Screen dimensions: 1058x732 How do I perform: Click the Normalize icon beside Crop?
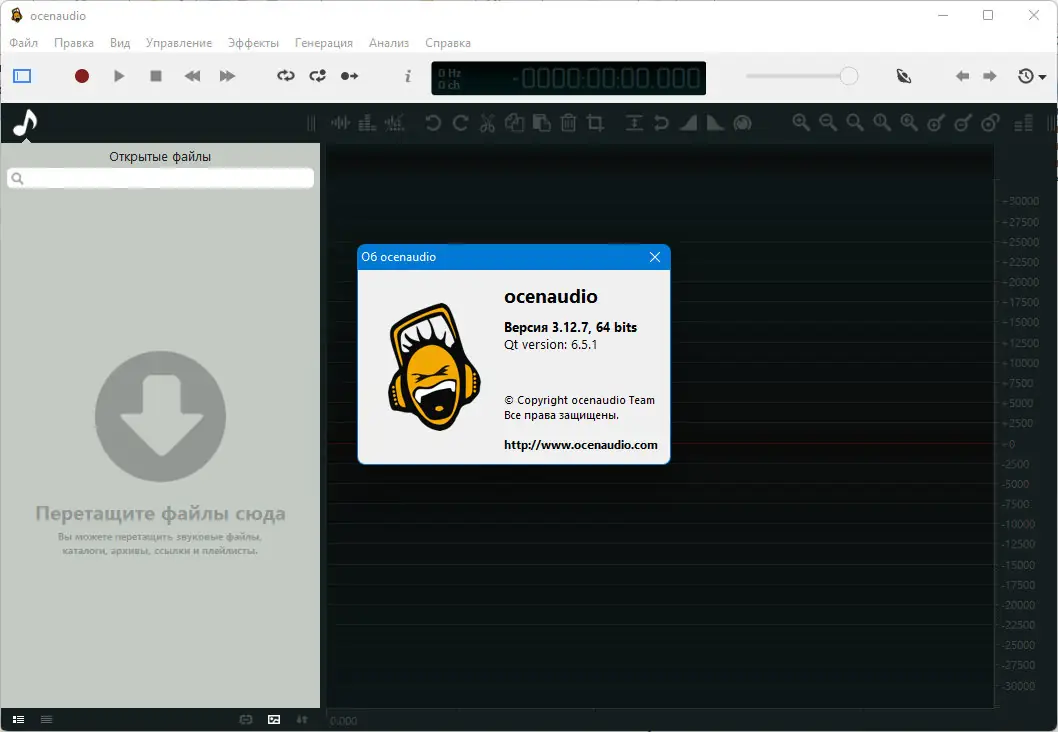[x=634, y=123]
